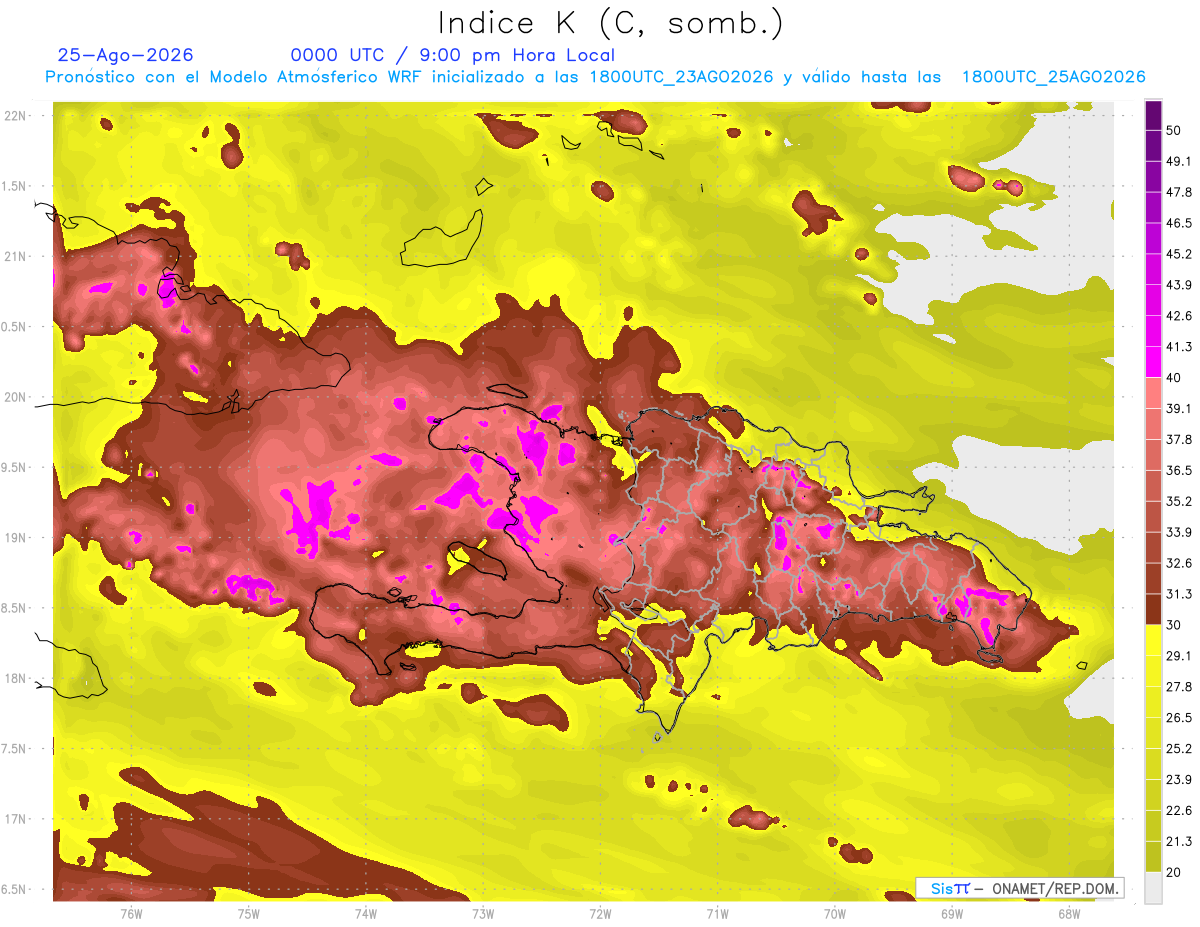Image resolution: width=1200 pixels, height=927 pixels.
Task: Click the '0.5N' latitude label
Action: (x=15, y=327)
